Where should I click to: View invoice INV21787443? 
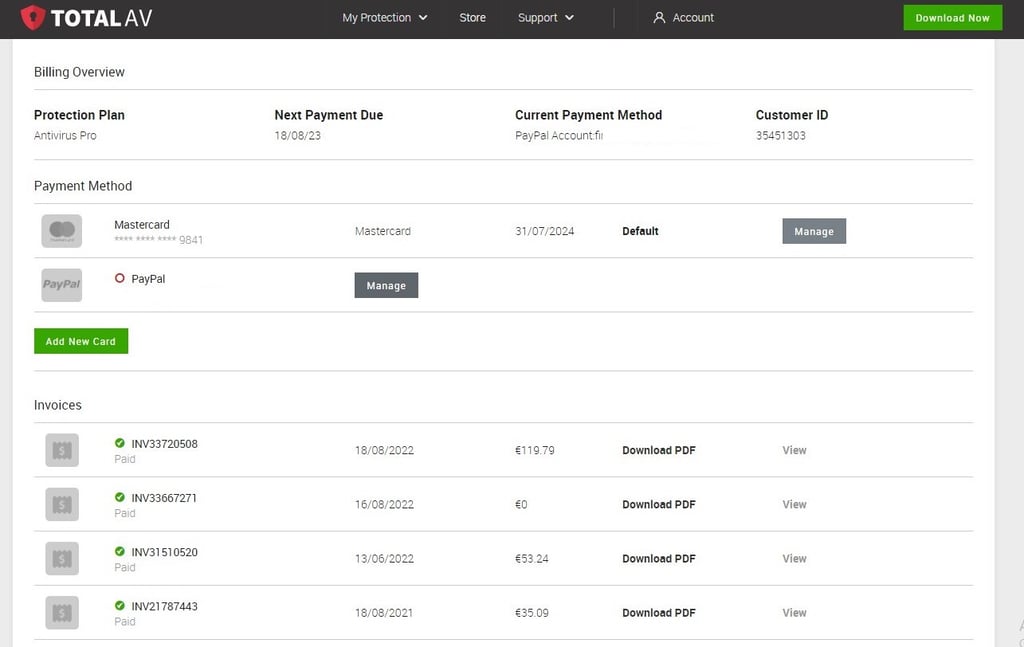pyautogui.click(x=794, y=613)
